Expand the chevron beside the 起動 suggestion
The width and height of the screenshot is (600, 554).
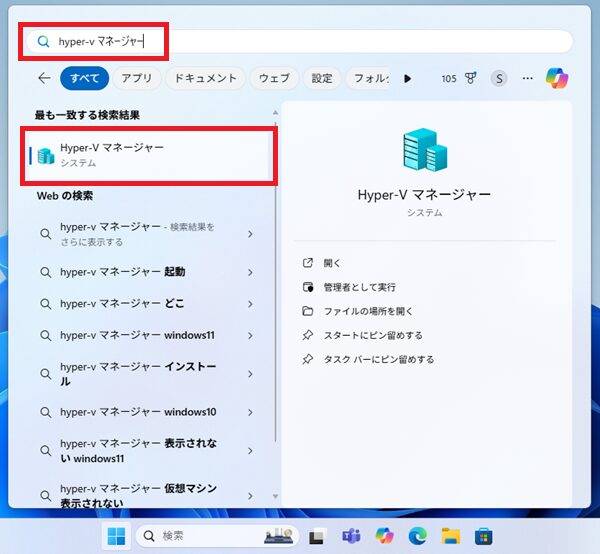pos(250,272)
